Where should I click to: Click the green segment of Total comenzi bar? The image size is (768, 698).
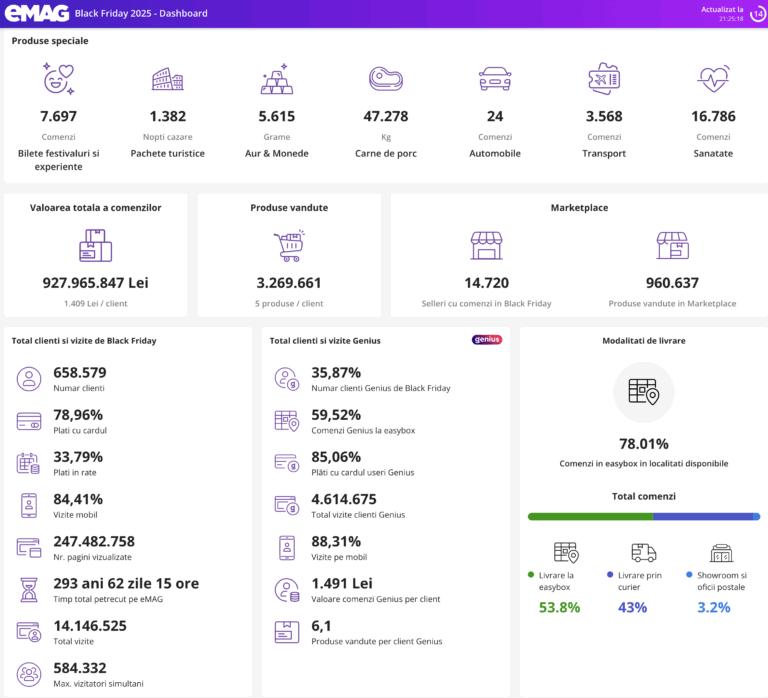click(590, 517)
